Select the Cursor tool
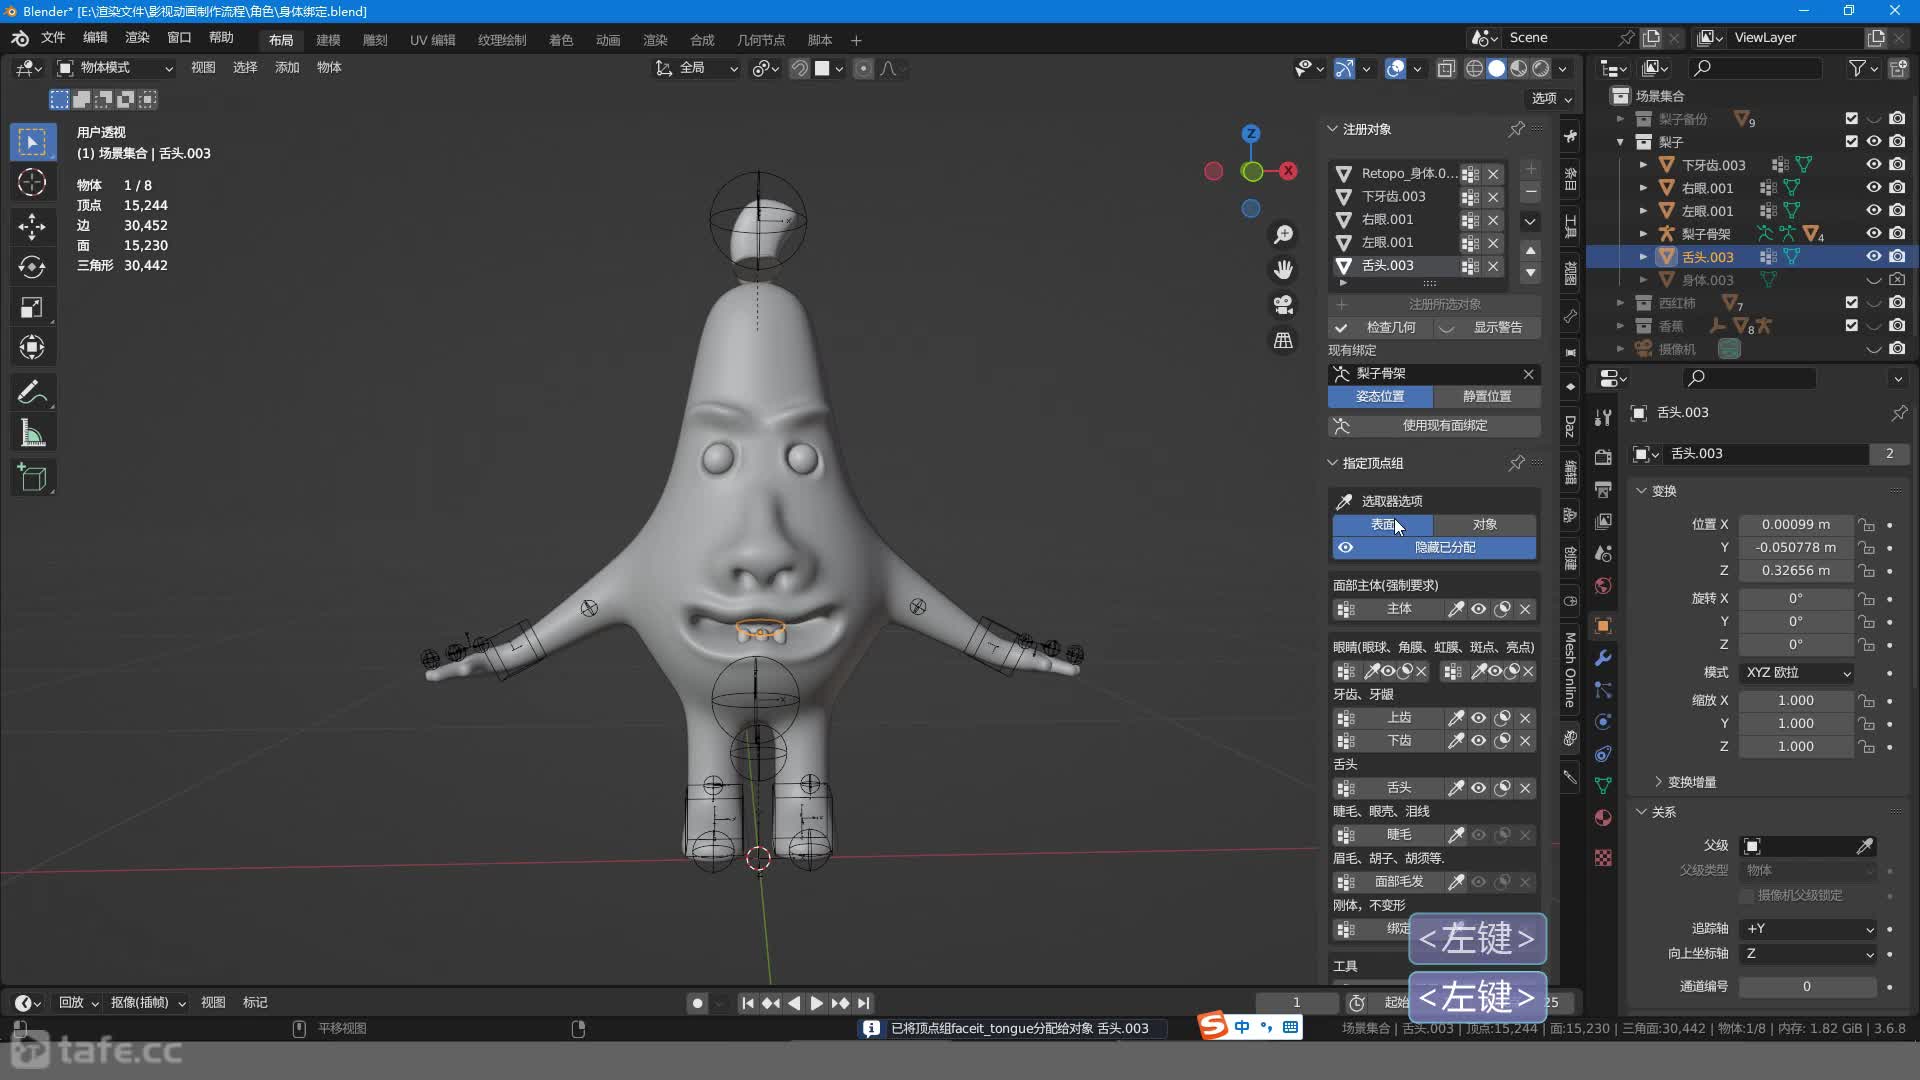The height and width of the screenshot is (1080, 1920). coord(32,183)
